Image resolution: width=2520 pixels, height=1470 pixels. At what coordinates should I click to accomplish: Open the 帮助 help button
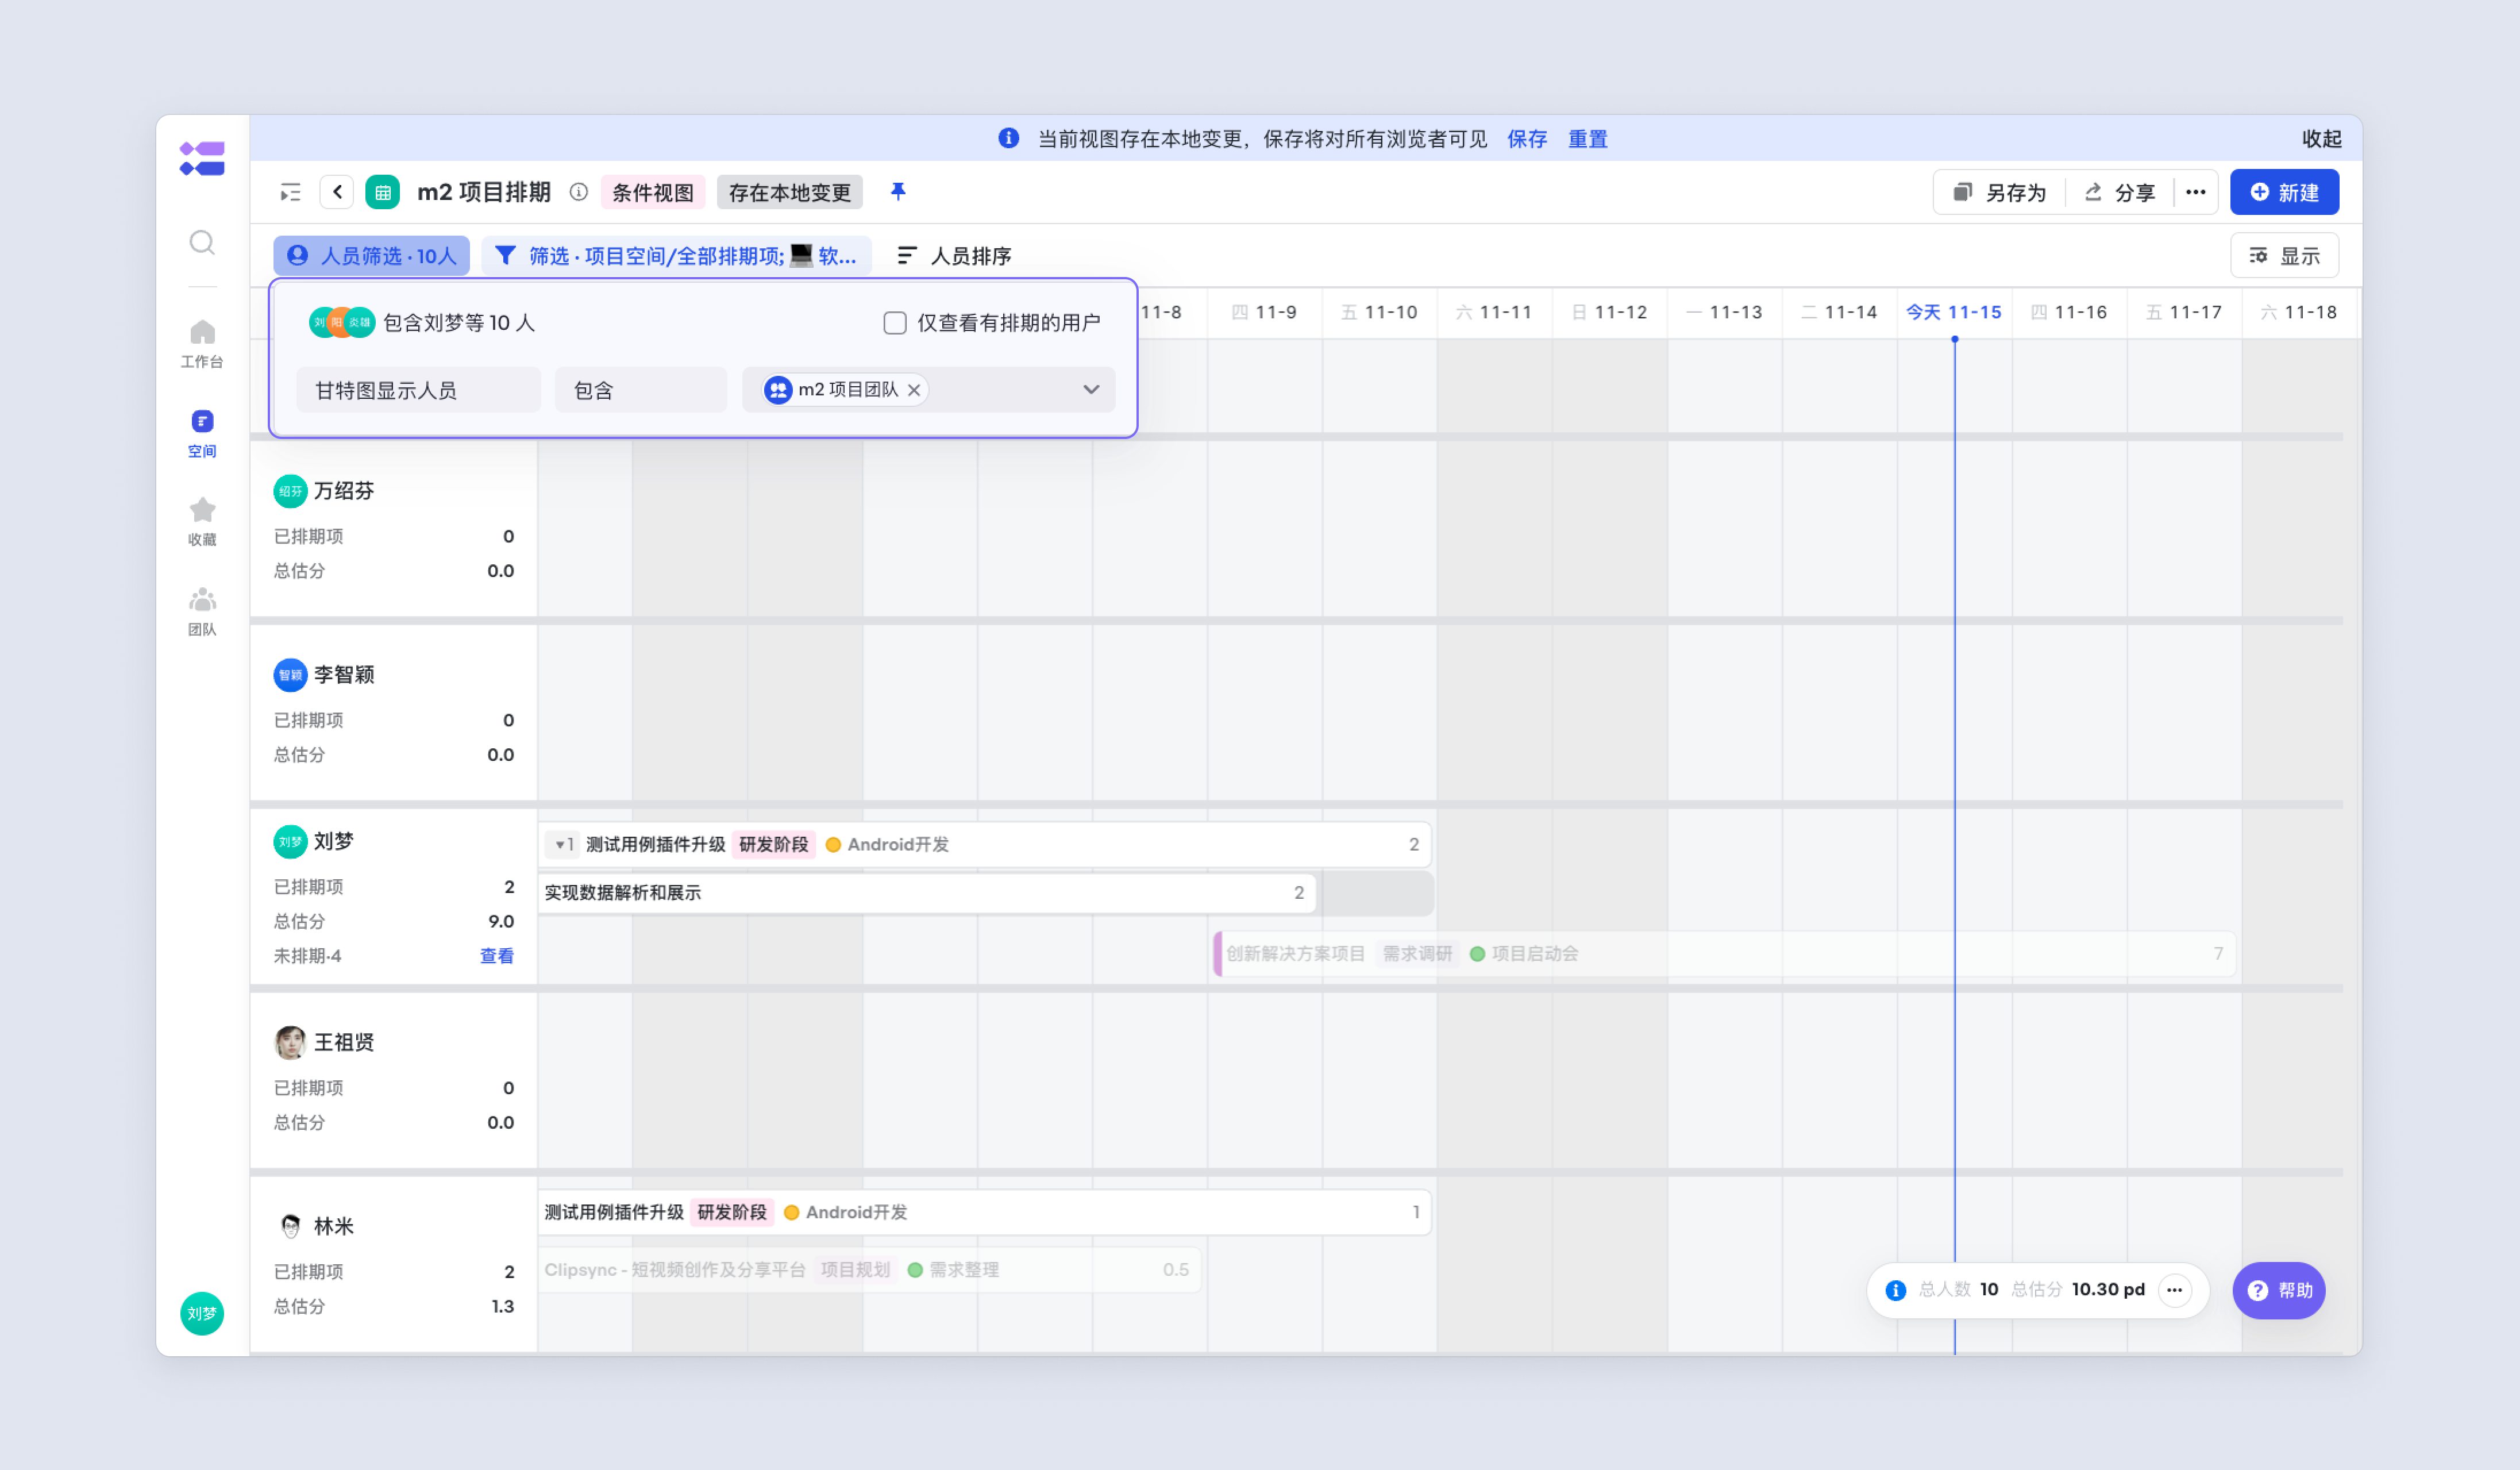click(2279, 1290)
